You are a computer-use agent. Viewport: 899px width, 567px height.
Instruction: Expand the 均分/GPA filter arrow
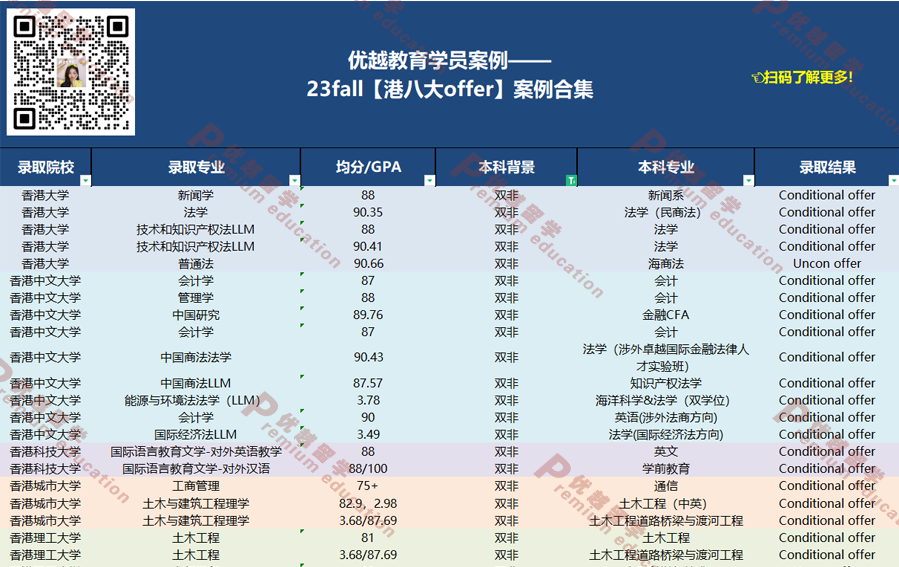429,181
